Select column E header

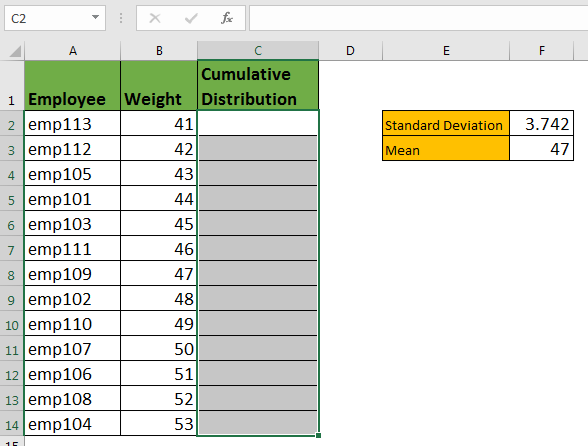[446, 51]
